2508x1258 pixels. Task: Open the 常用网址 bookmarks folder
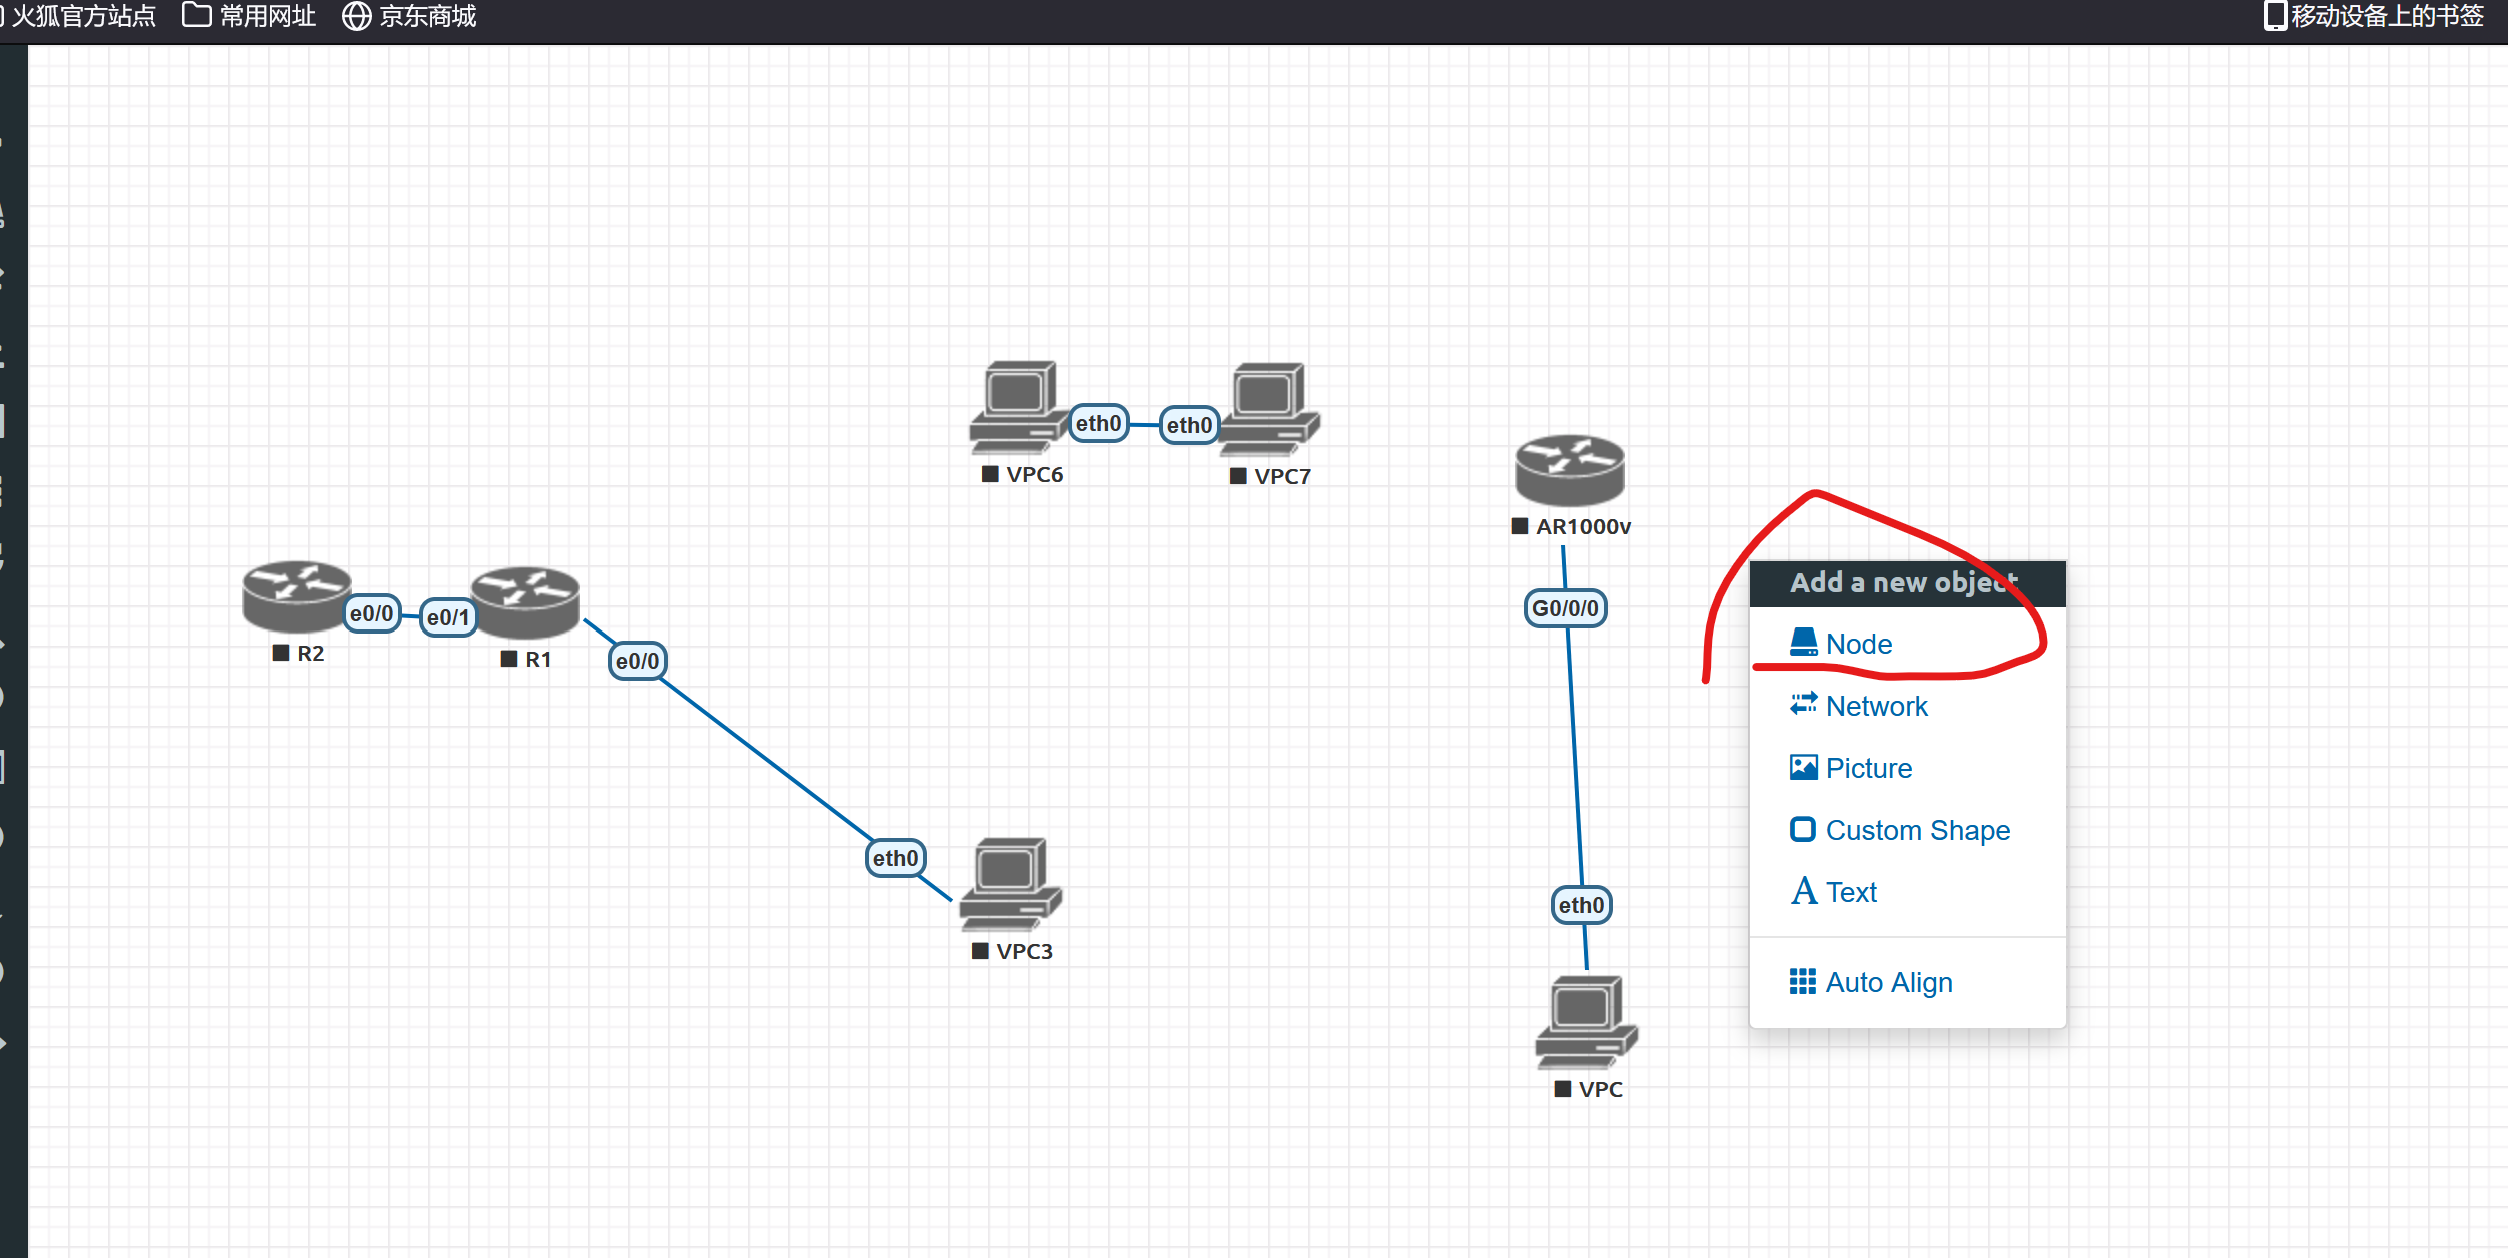tap(249, 16)
